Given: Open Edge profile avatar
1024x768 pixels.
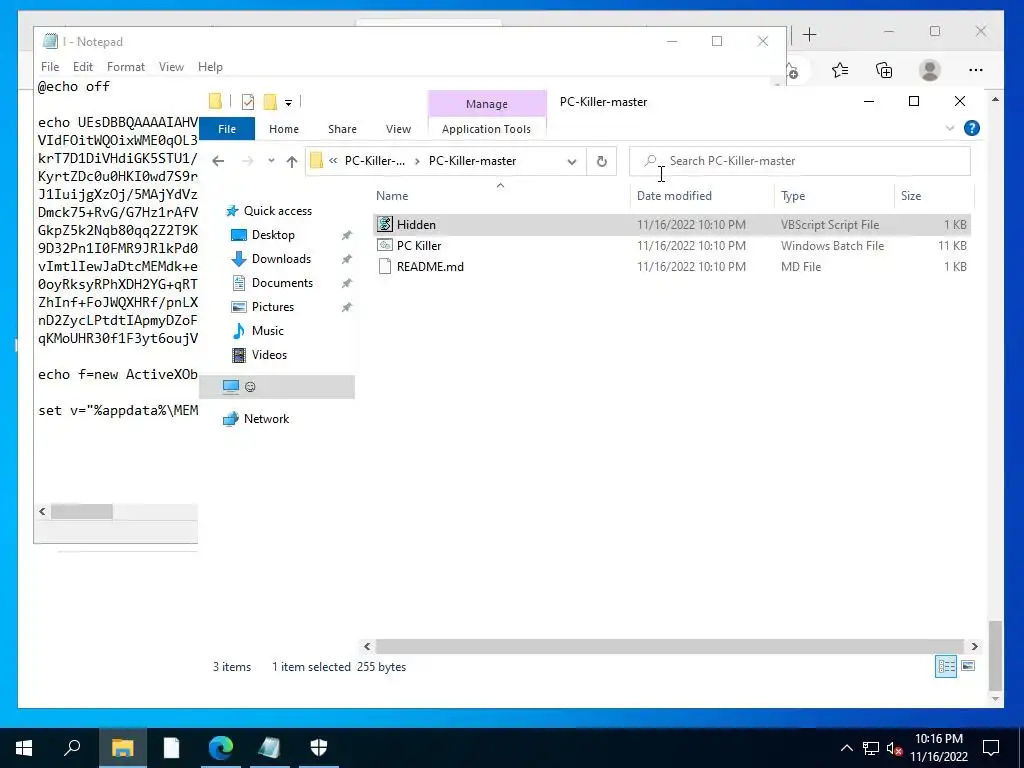Looking at the screenshot, I should (929, 70).
